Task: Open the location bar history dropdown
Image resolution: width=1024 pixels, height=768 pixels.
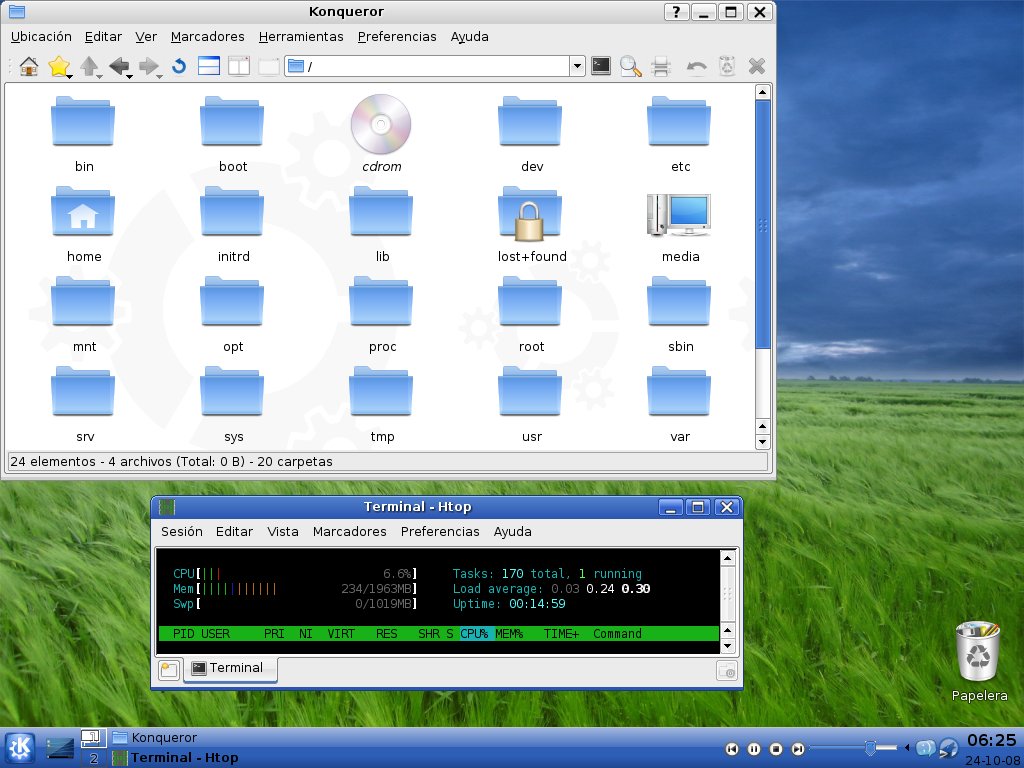Action: pos(577,66)
